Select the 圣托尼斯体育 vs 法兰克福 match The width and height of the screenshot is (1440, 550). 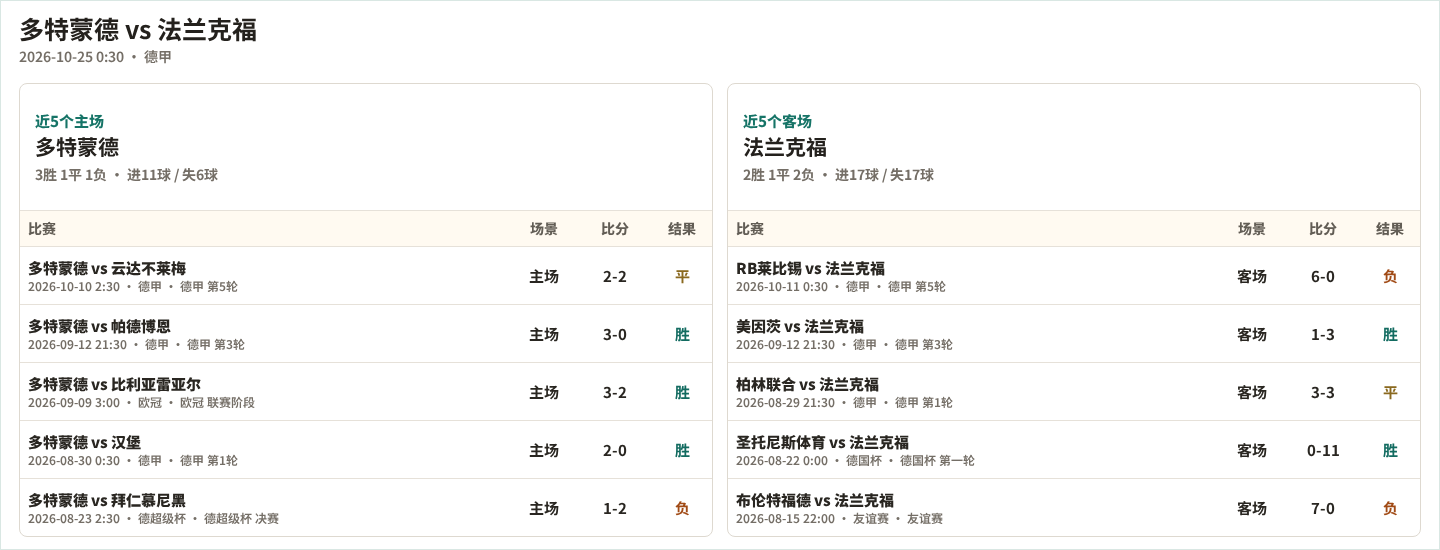(x=1074, y=450)
